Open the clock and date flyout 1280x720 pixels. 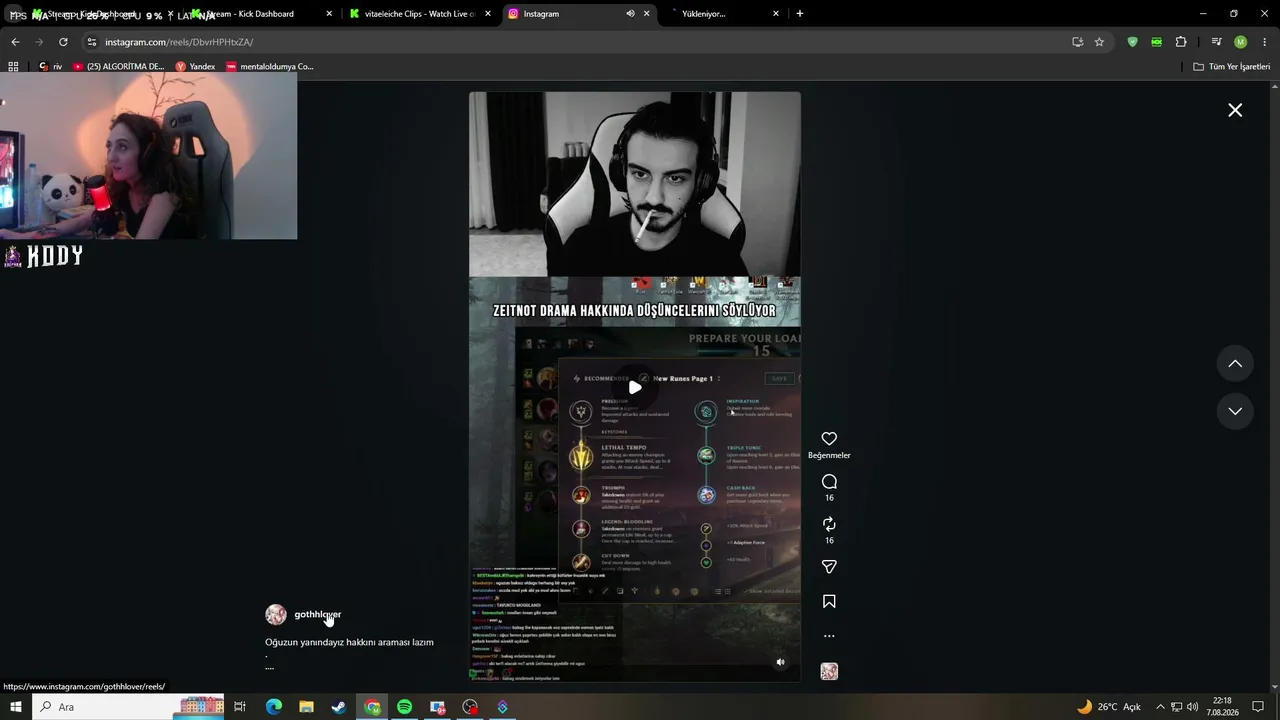tap(1222, 707)
